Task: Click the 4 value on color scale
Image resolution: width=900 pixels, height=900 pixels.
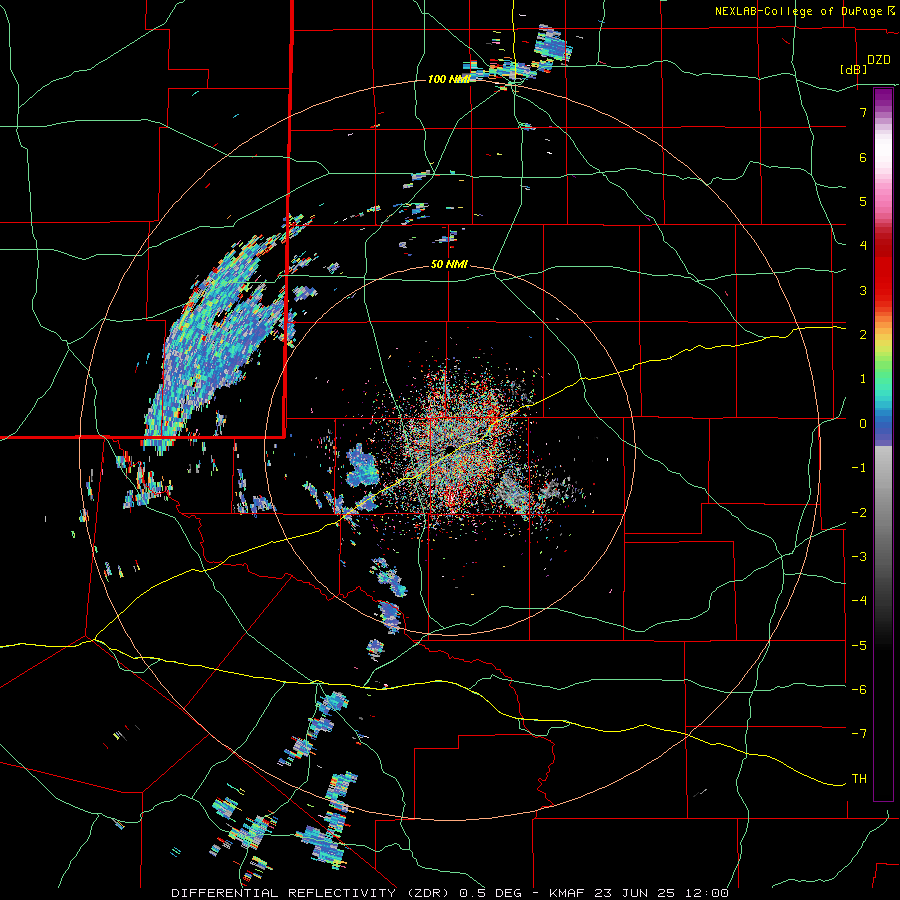Action: 863,246
